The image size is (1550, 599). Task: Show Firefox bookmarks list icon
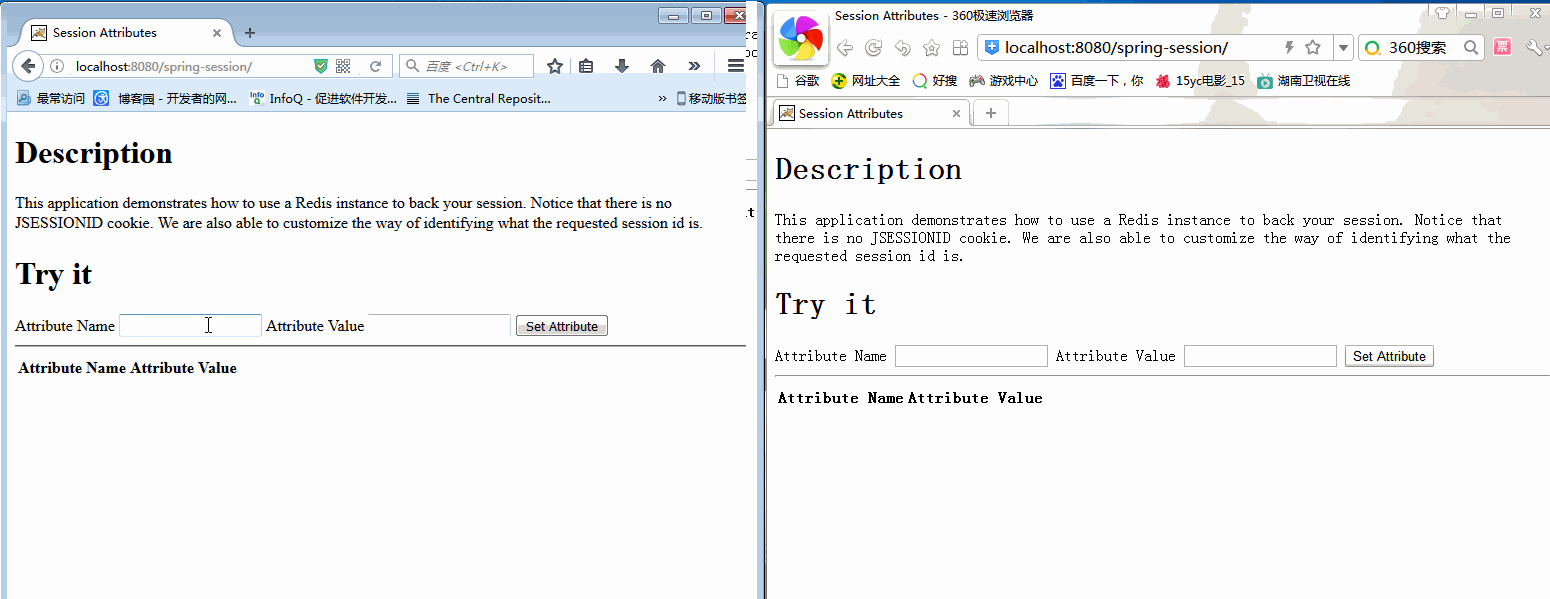tap(586, 66)
